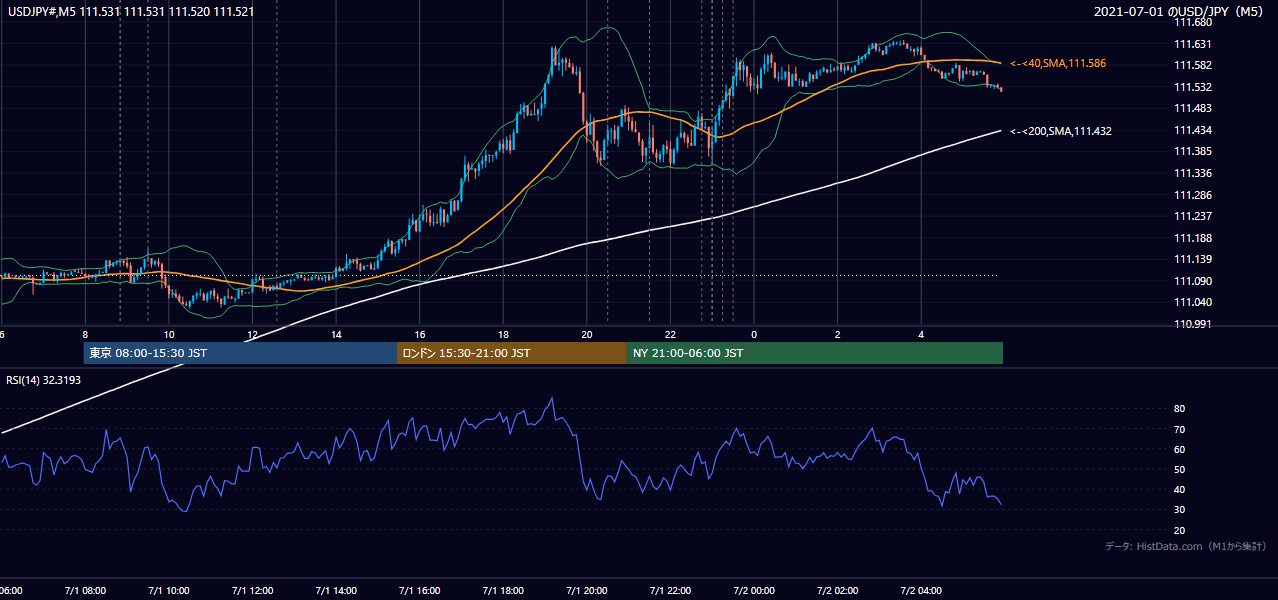The height and width of the screenshot is (600, 1278).
Task: Click price axis value 111.631
Action: pyautogui.click(x=1194, y=44)
